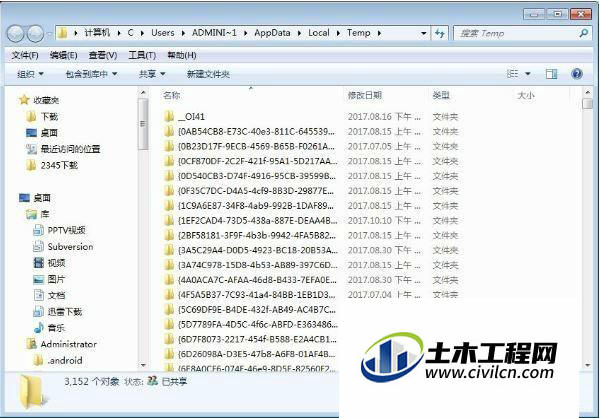Click the 新建文件夹 button

click(x=208, y=74)
